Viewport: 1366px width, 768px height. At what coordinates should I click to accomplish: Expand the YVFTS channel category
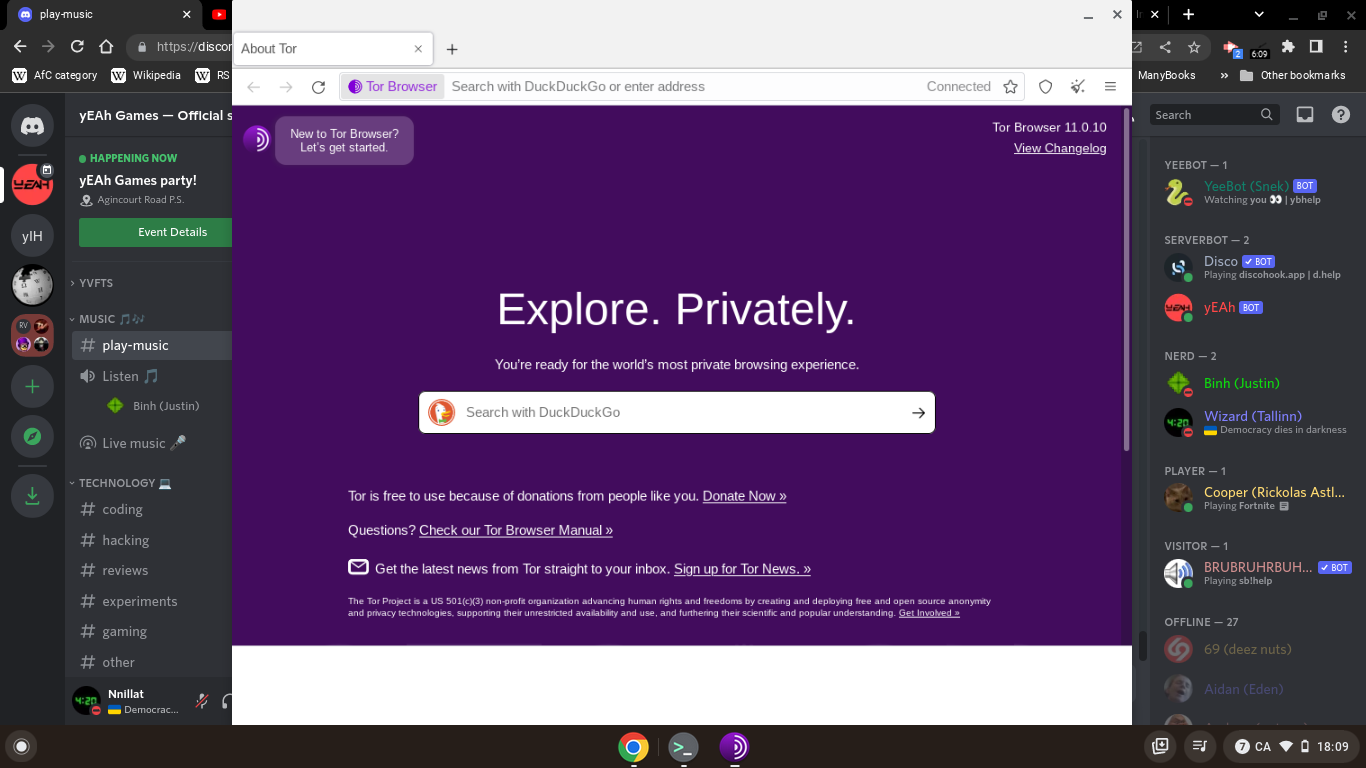pos(95,283)
